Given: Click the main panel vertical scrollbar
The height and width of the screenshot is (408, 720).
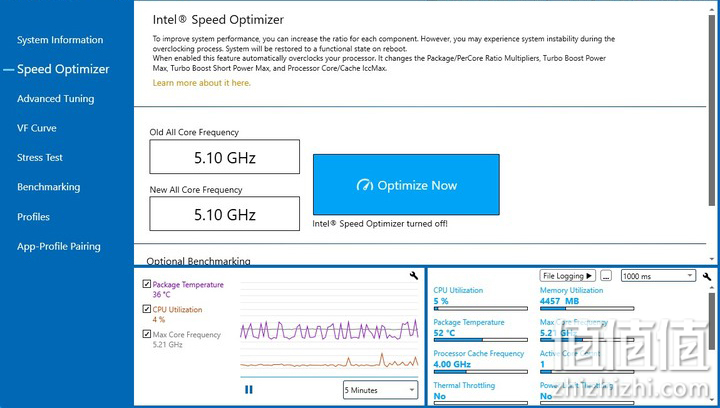Looking at the screenshot, I should (x=712, y=110).
